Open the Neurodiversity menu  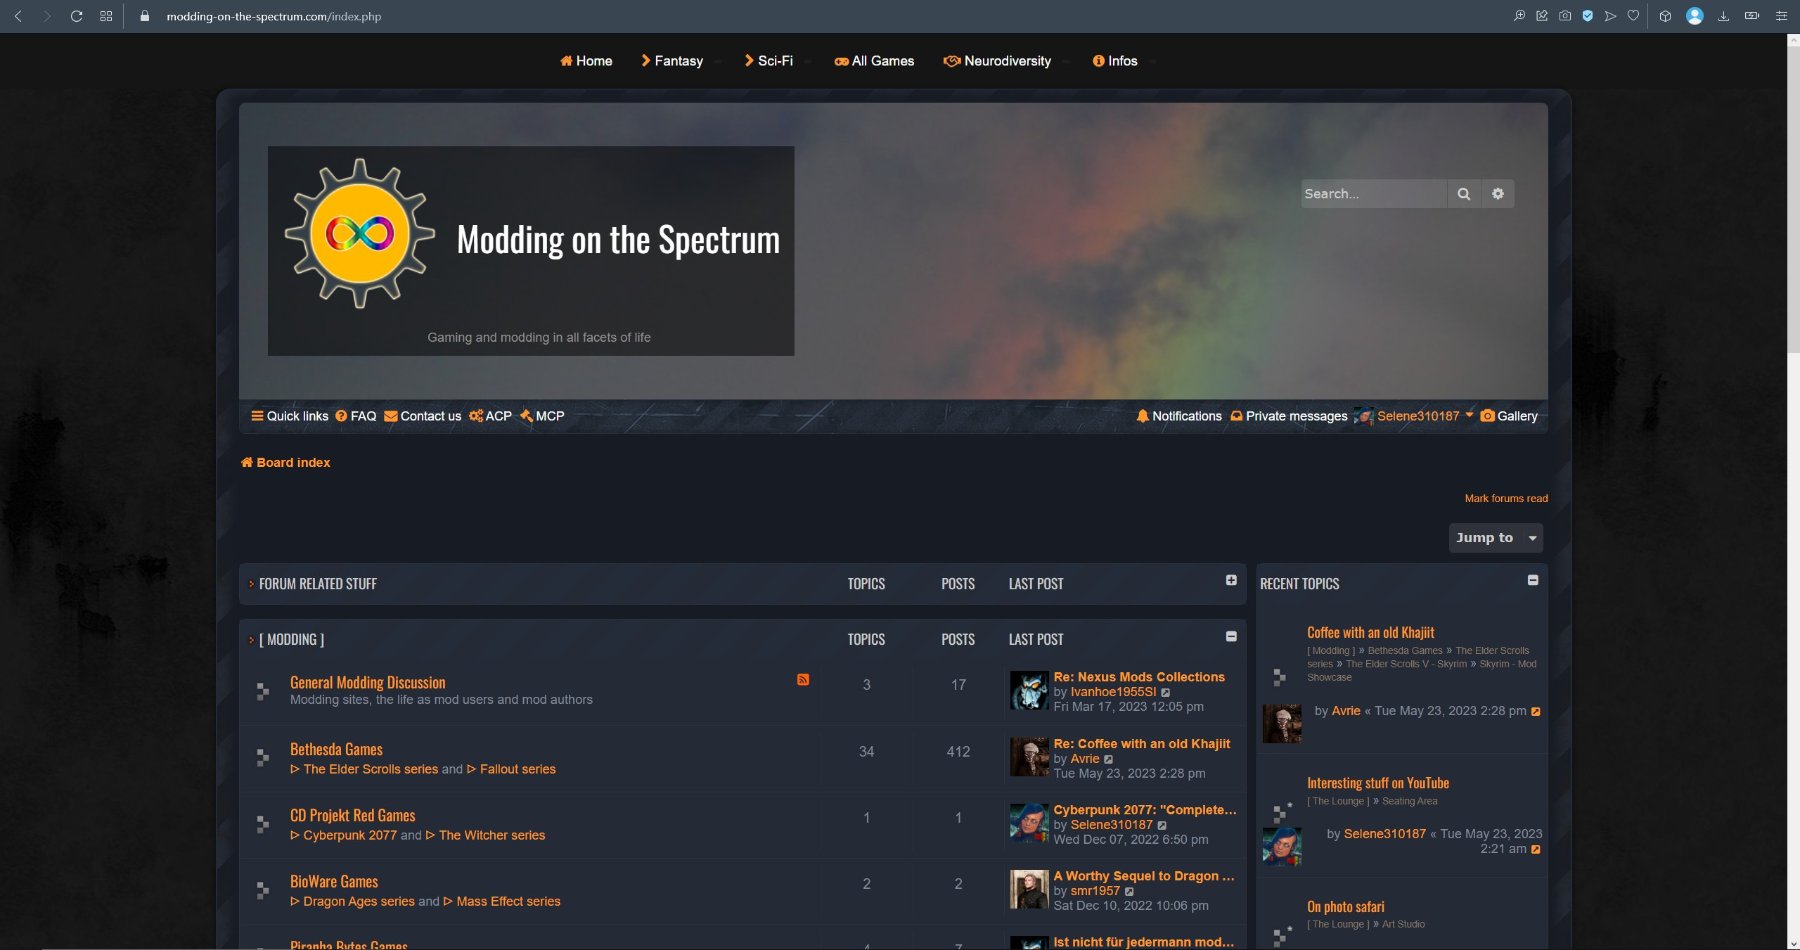tap(998, 61)
